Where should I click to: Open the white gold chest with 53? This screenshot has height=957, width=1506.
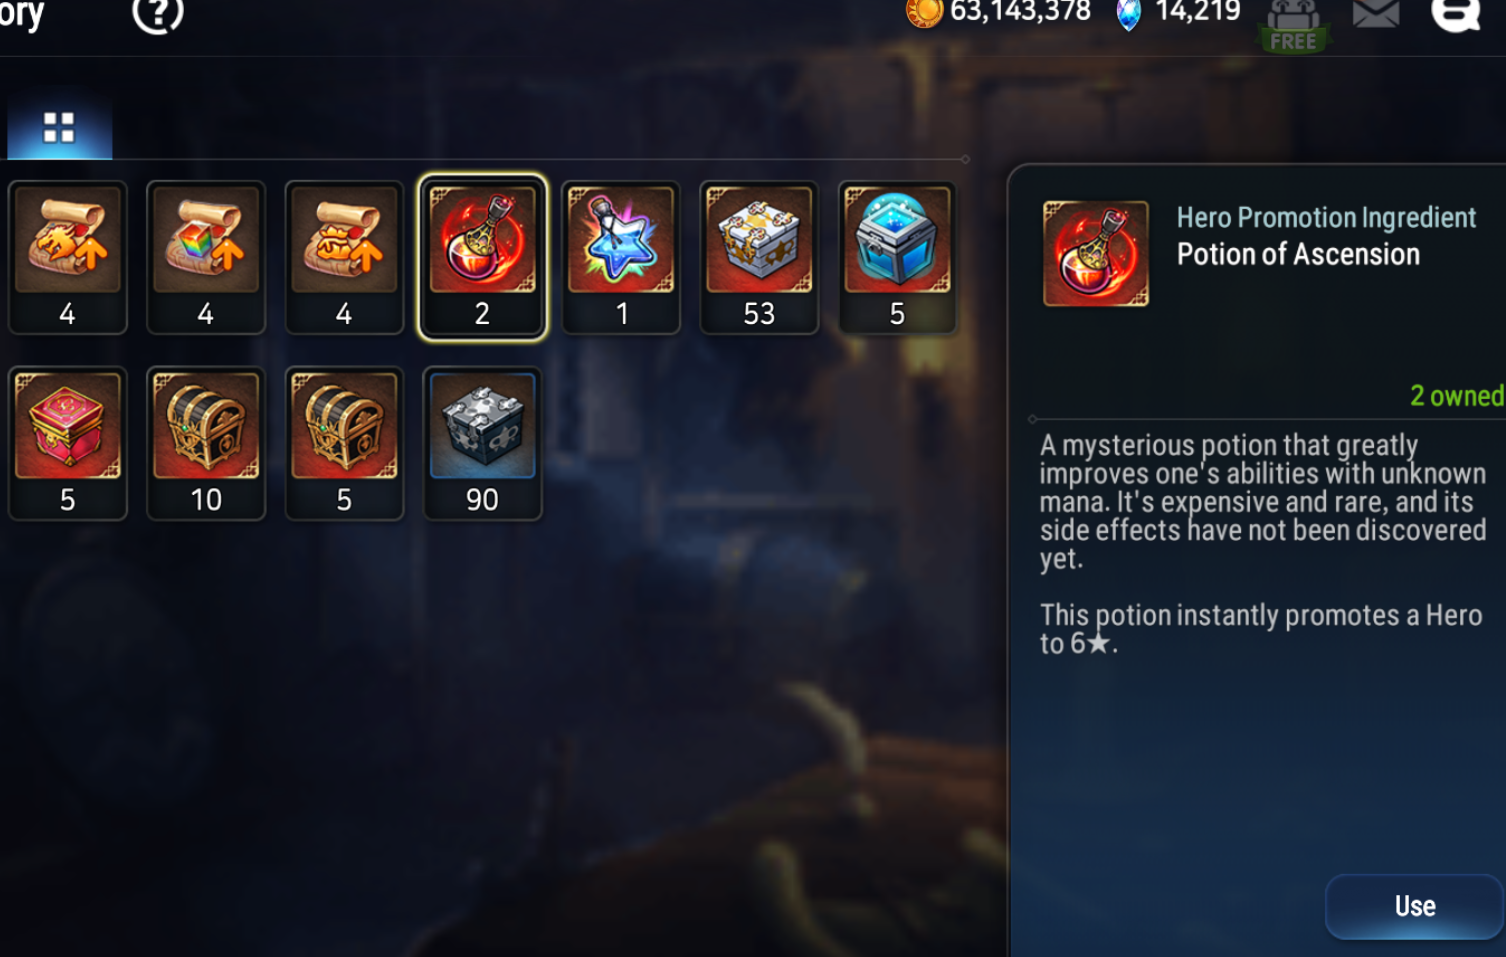point(759,258)
